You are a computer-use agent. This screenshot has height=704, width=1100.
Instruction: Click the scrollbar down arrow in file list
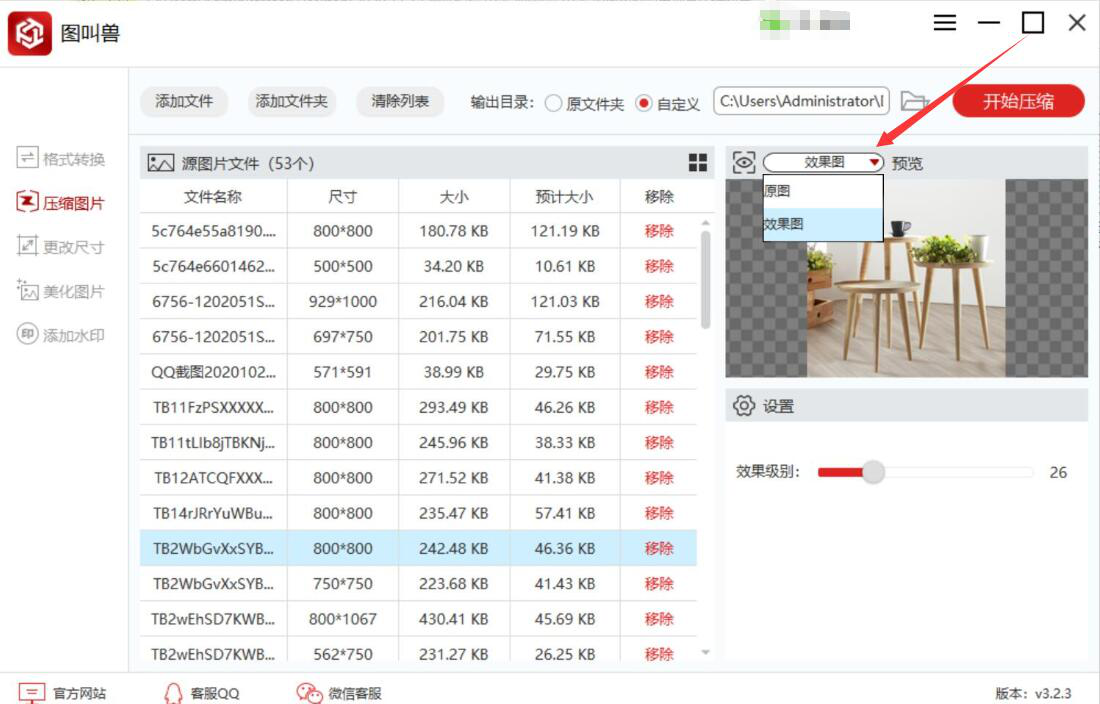[x=705, y=652]
